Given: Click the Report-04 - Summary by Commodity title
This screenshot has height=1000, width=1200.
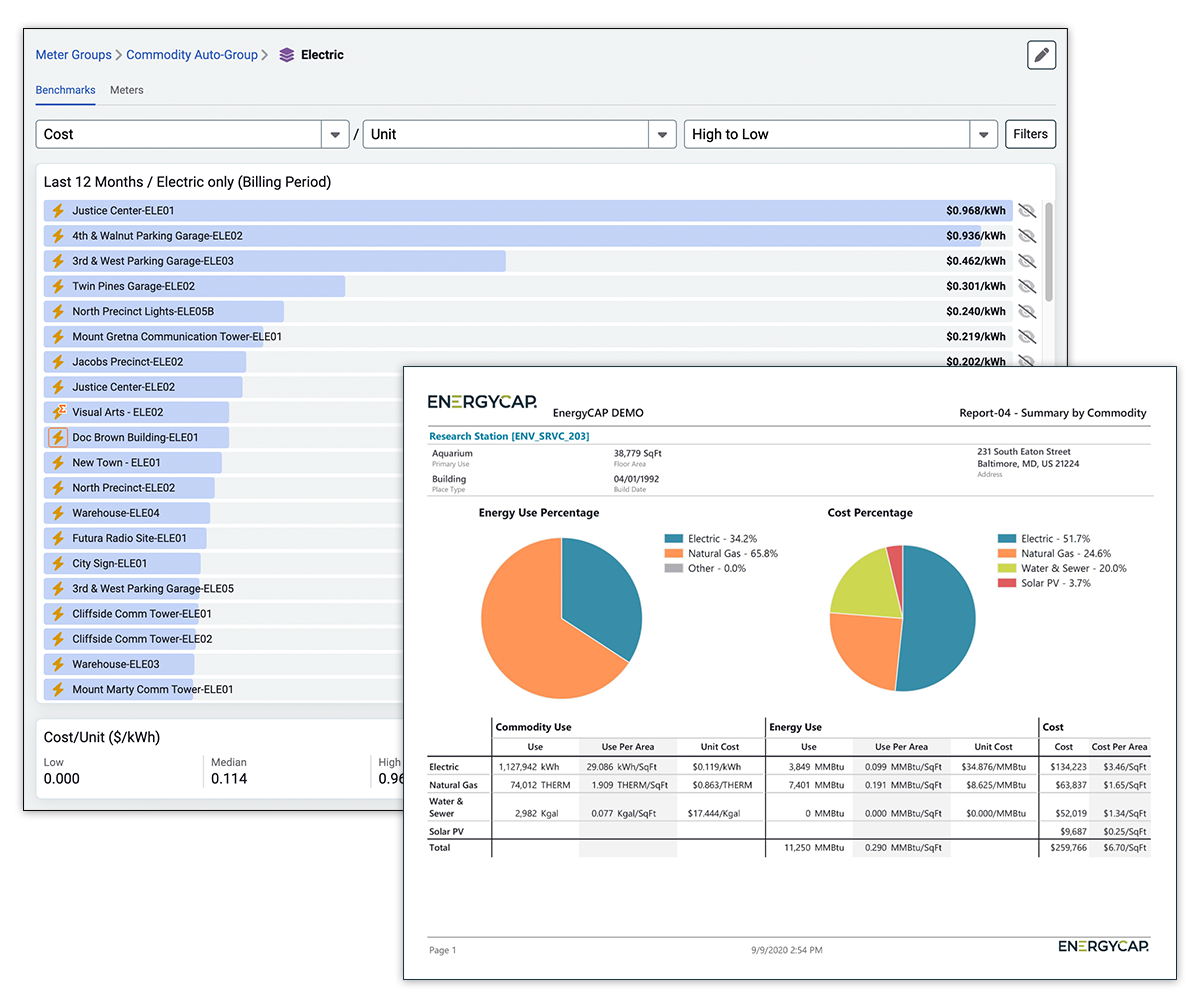Looking at the screenshot, I should [x=1052, y=412].
